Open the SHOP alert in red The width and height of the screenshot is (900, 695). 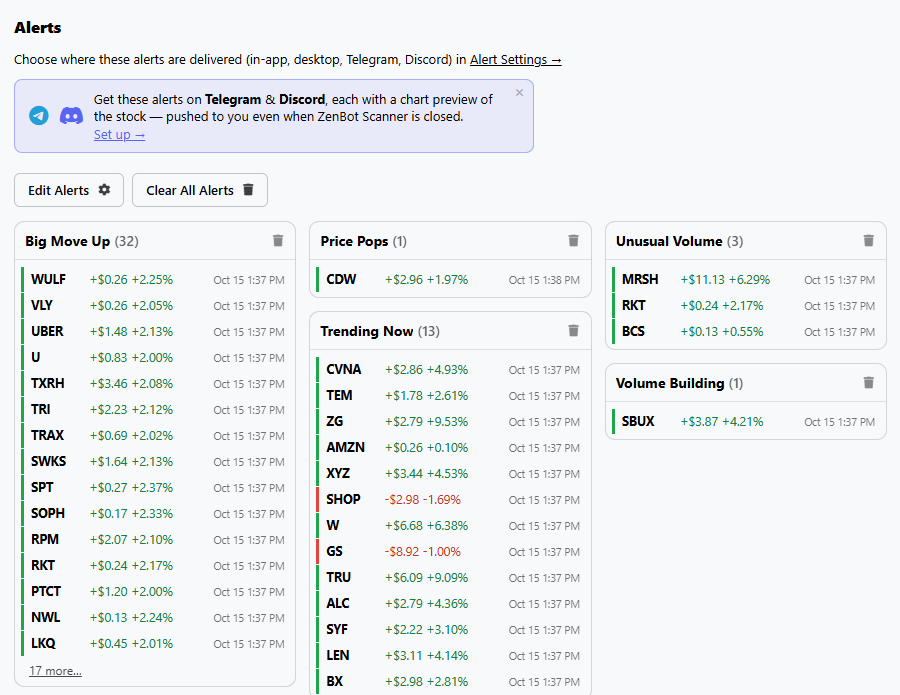tap(451, 499)
